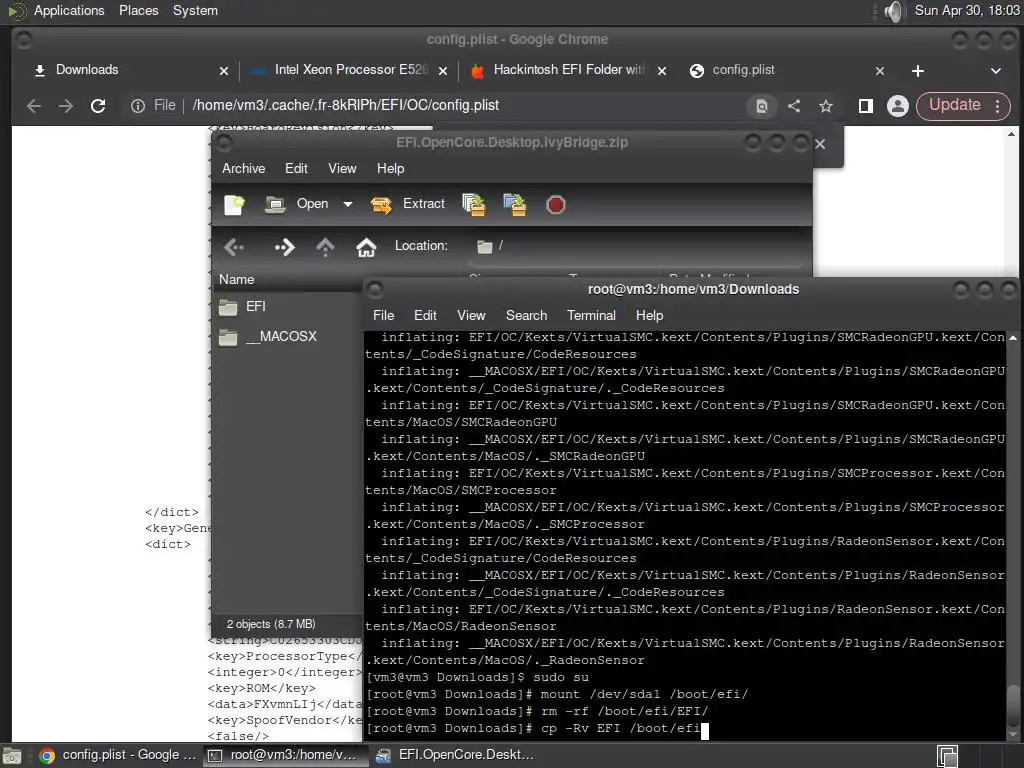The width and height of the screenshot is (1024, 768).
Task: Go back in Chrome
Action: point(34,106)
